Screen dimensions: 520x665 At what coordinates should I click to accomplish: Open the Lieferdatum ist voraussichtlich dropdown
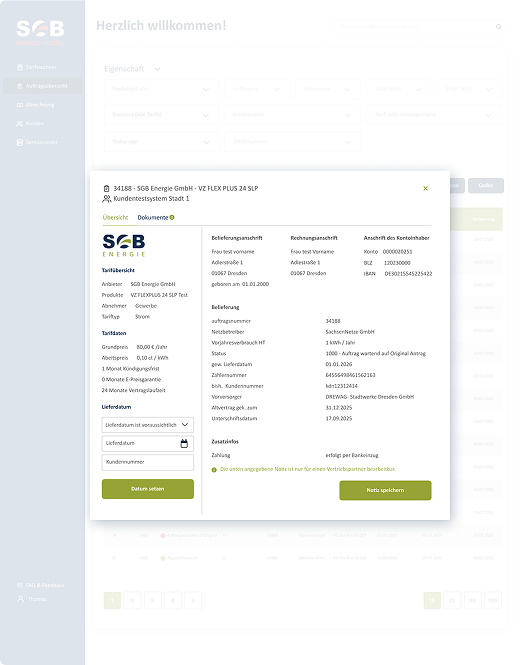point(148,425)
